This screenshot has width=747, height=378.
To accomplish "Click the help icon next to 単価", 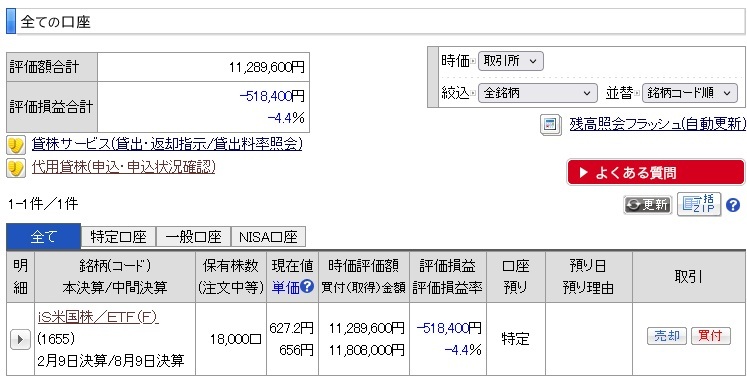I will pos(308,286).
